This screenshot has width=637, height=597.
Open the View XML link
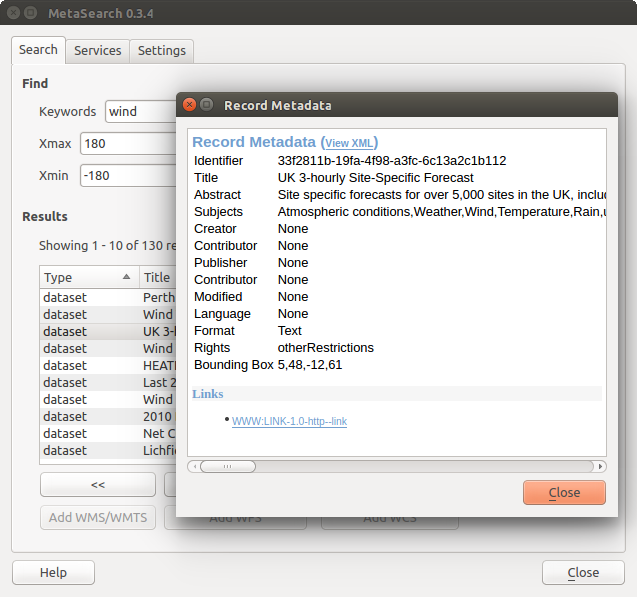click(x=349, y=143)
